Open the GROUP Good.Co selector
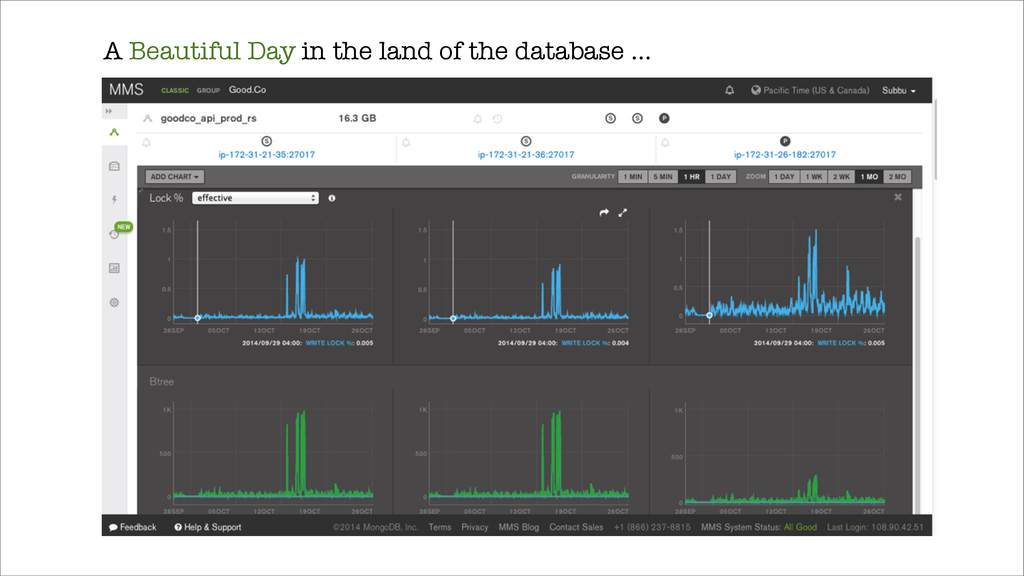The image size is (1024, 576). click(x=231, y=90)
